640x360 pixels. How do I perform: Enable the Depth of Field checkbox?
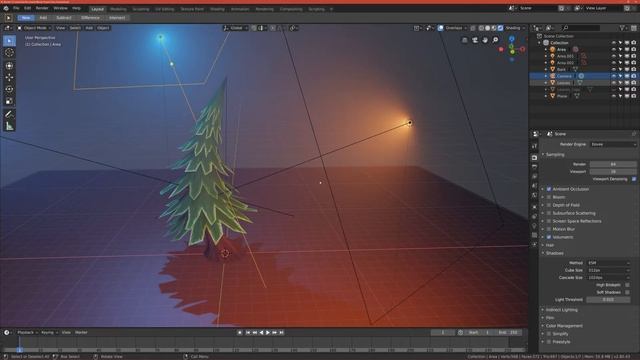549,205
